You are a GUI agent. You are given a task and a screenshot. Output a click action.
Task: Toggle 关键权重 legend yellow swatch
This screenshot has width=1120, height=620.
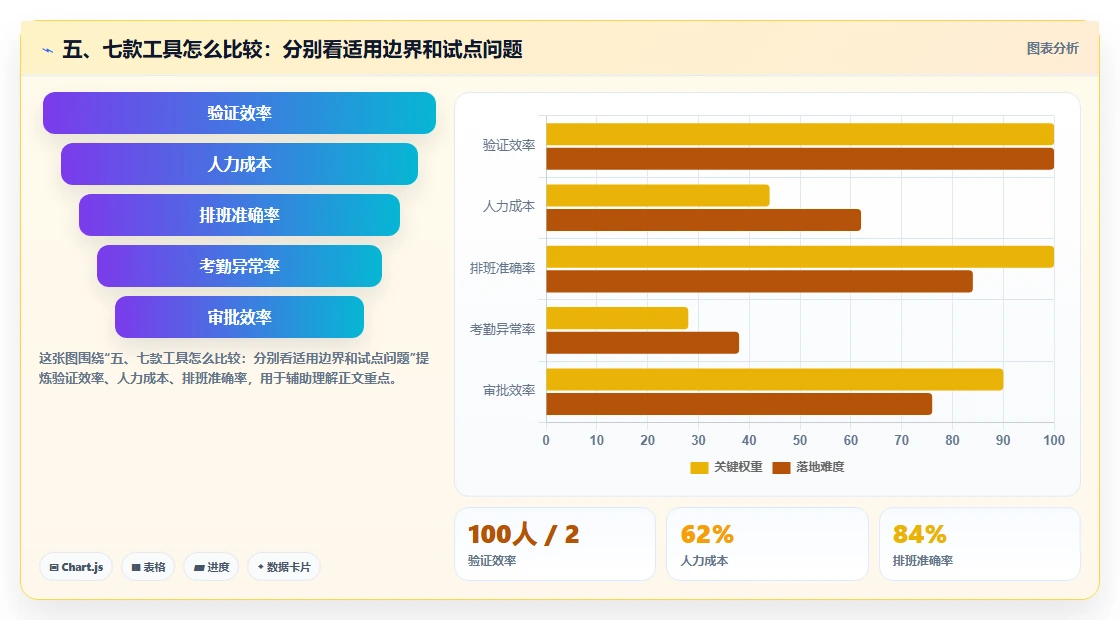699,467
